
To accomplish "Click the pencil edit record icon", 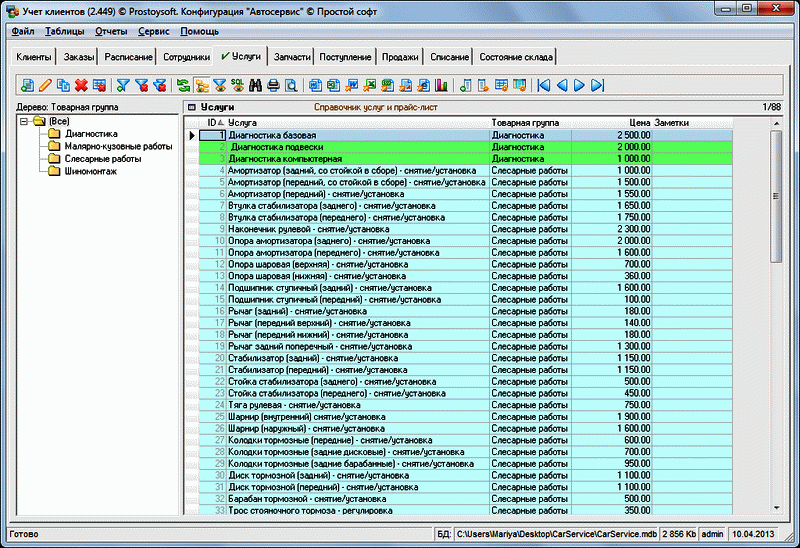I will (45, 85).
